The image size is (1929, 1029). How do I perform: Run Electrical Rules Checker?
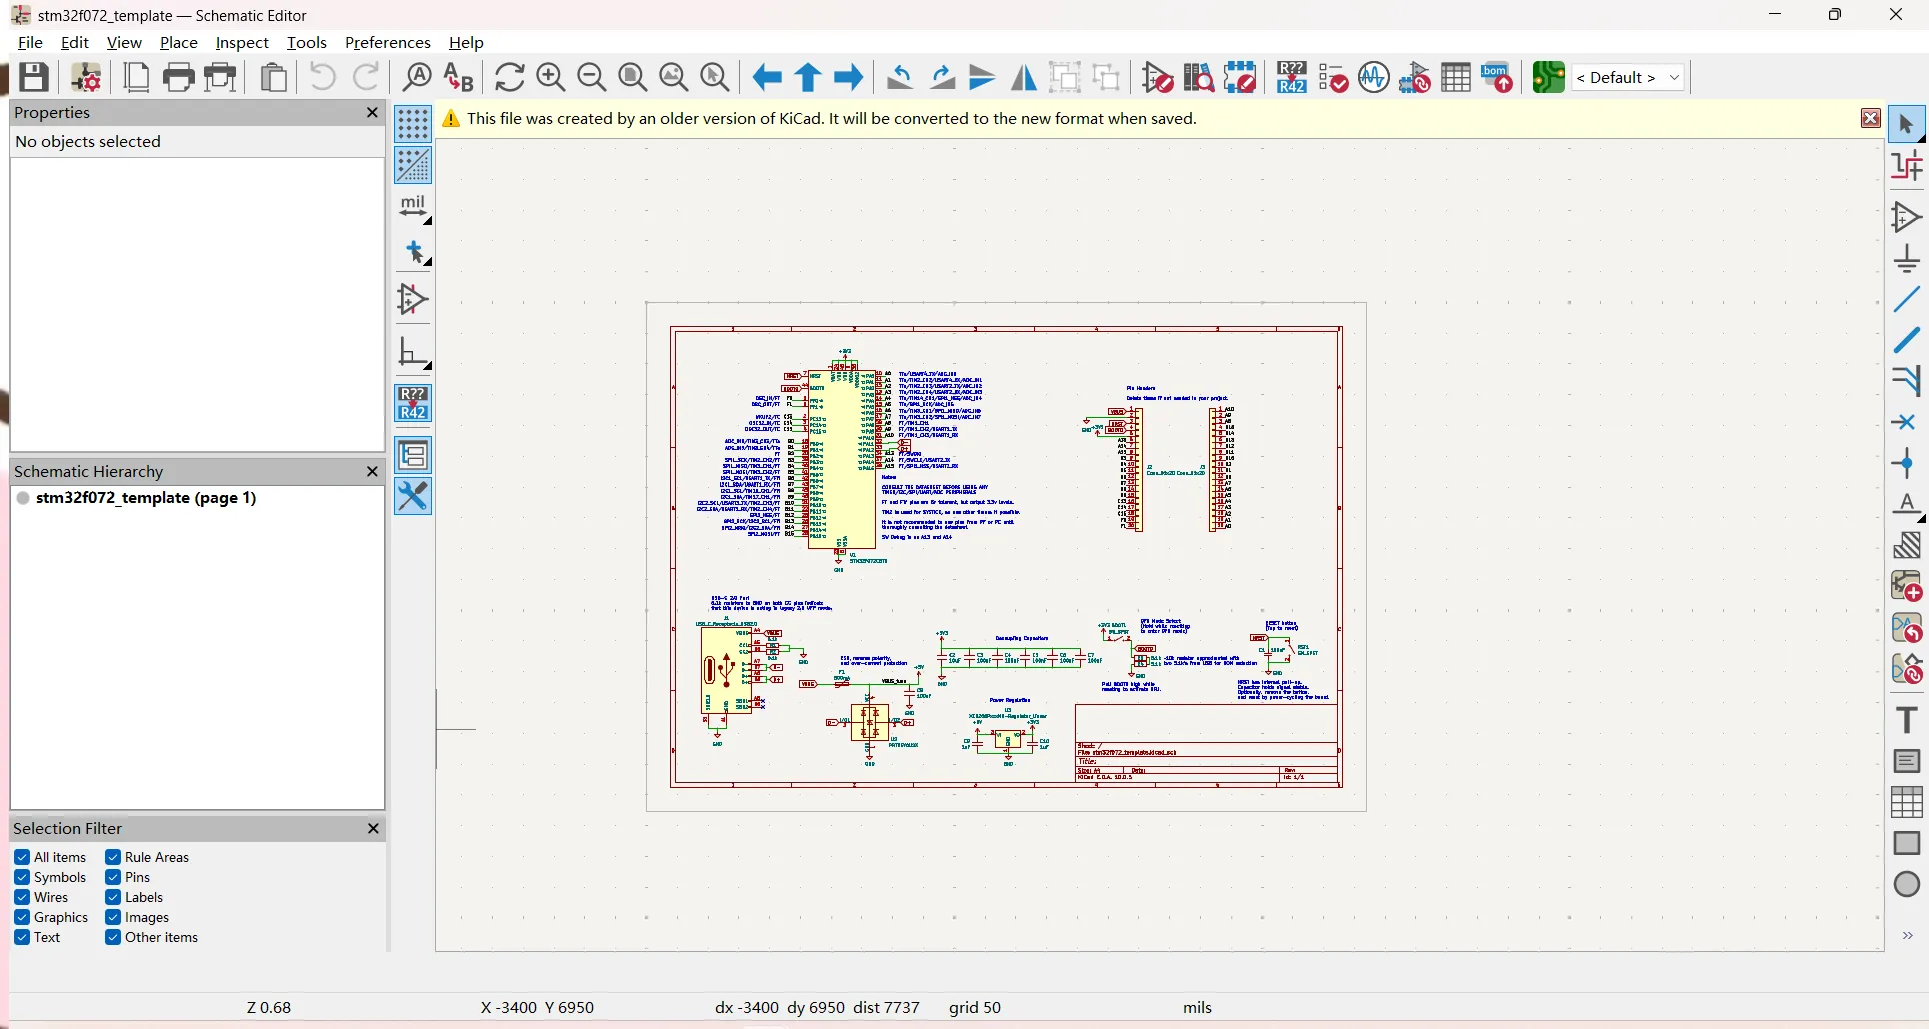[x=1333, y=77]
